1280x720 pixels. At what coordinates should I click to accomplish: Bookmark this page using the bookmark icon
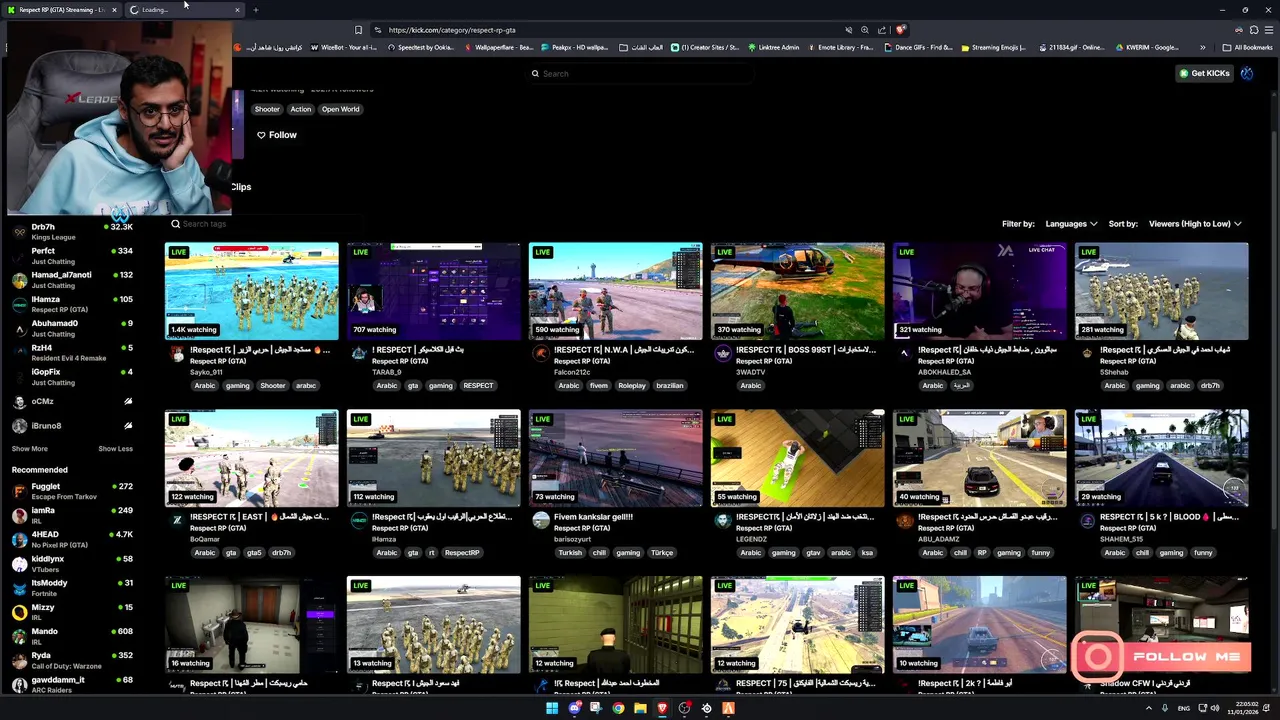[358, 30]
